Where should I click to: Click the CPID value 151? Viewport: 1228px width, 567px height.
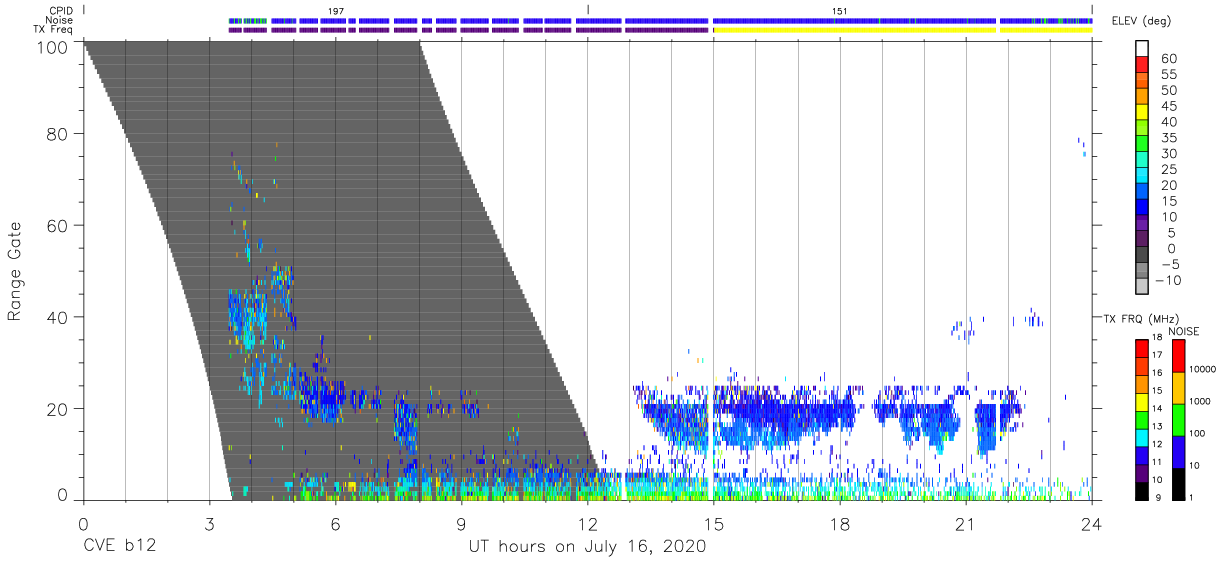840,10
